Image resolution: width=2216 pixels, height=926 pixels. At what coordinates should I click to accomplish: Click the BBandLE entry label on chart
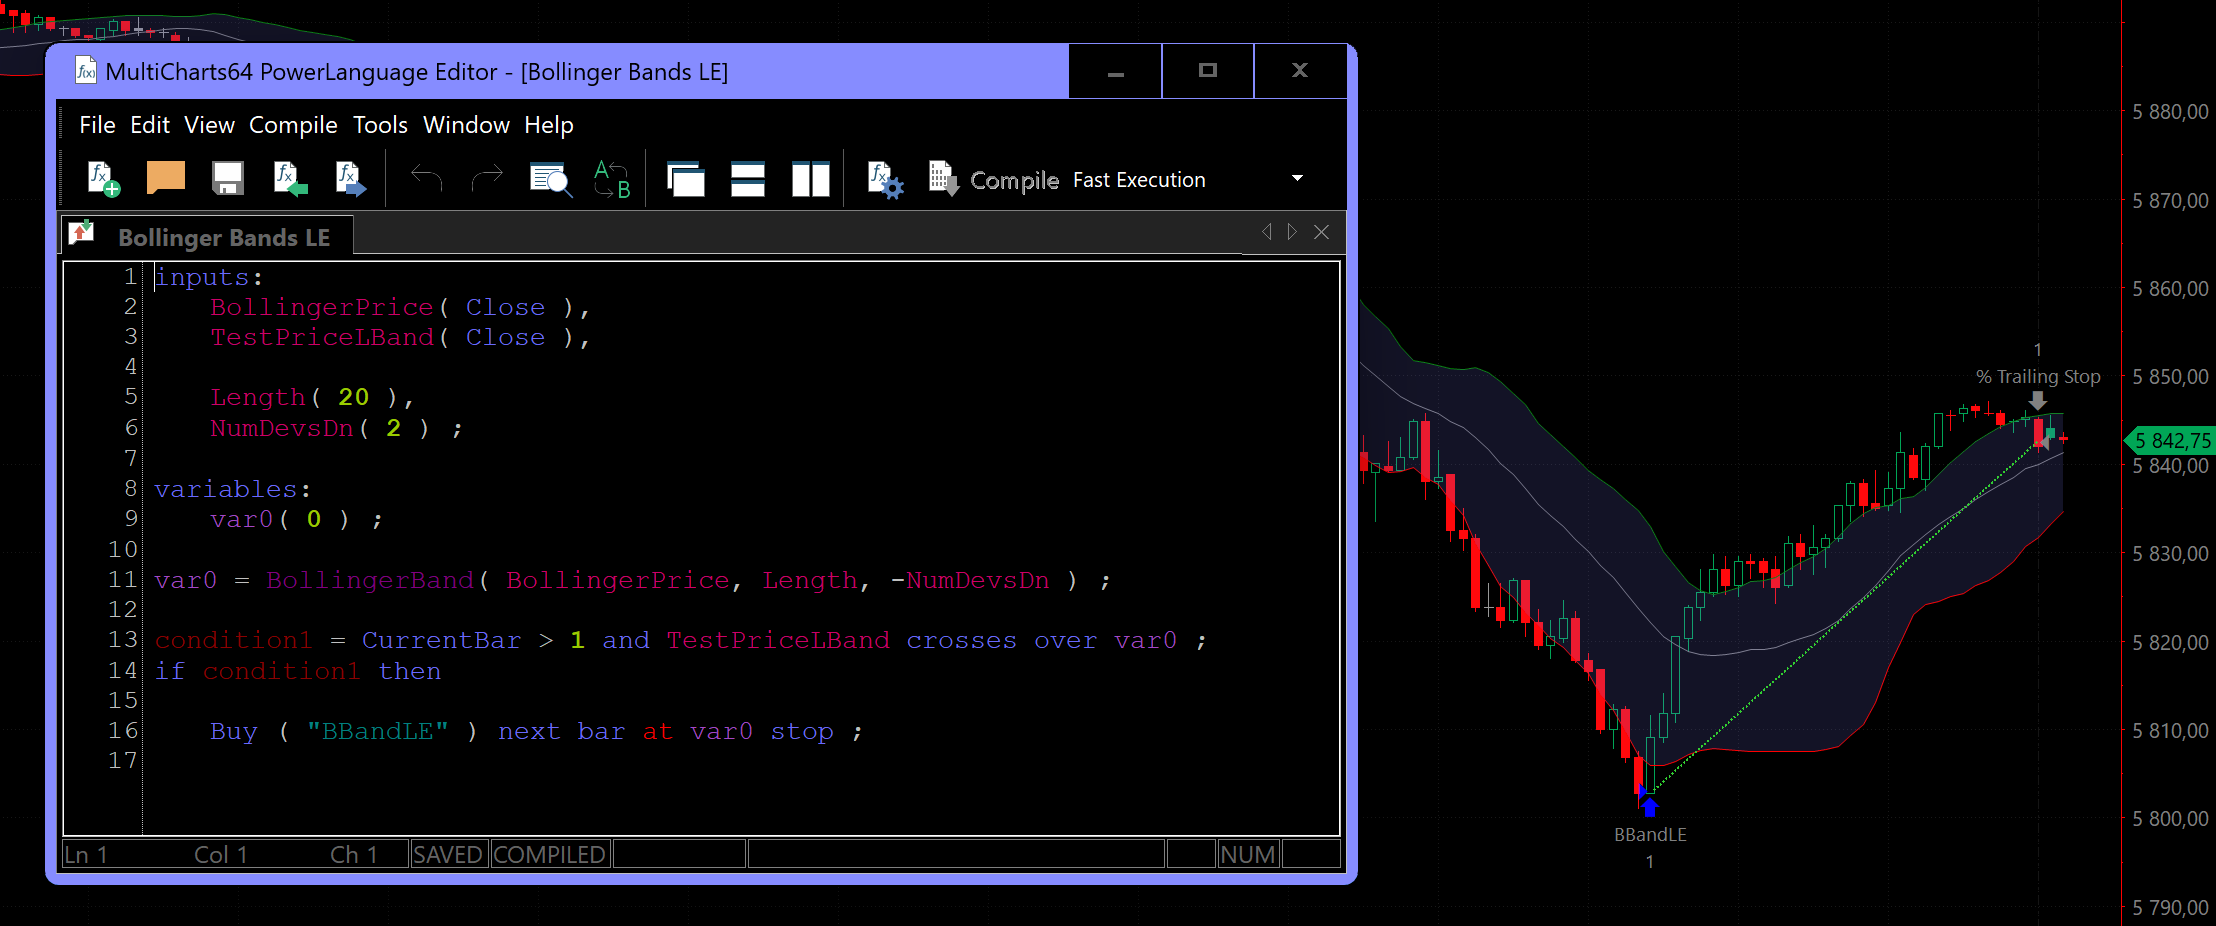[1650, 835]
